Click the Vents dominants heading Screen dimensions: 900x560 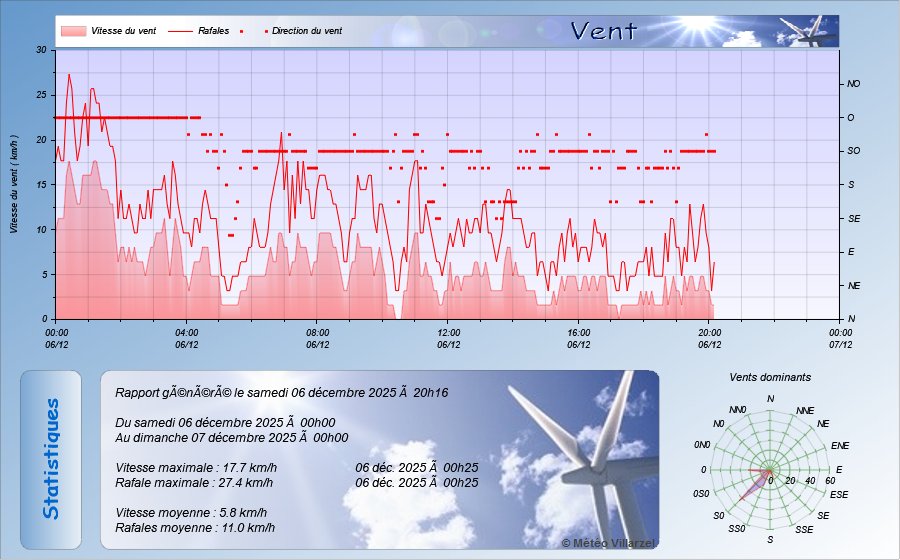[x=770, y=378]
